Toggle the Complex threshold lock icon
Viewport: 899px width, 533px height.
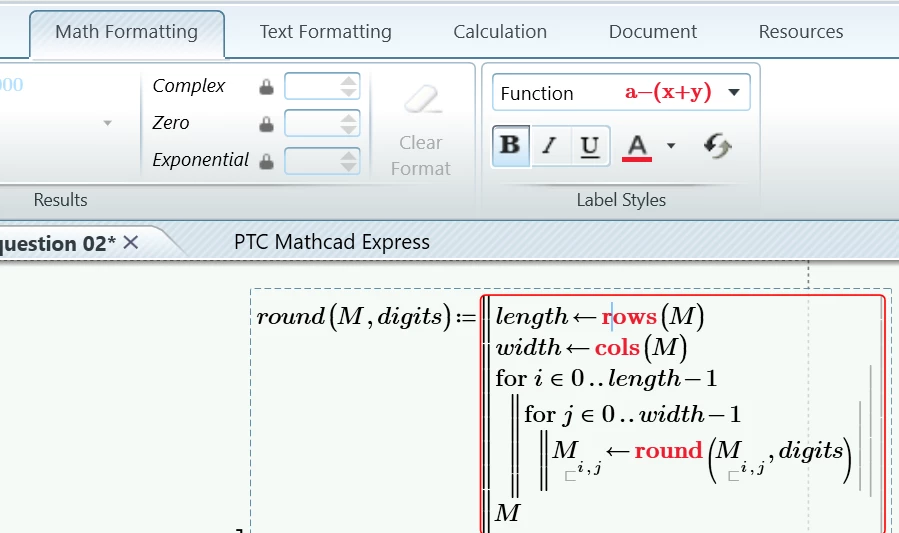266,87
